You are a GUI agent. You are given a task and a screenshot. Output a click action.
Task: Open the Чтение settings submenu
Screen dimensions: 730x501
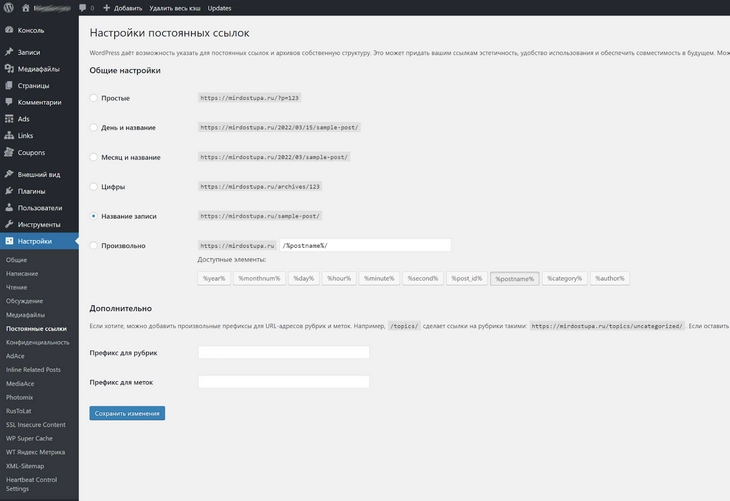pos(16,287)
